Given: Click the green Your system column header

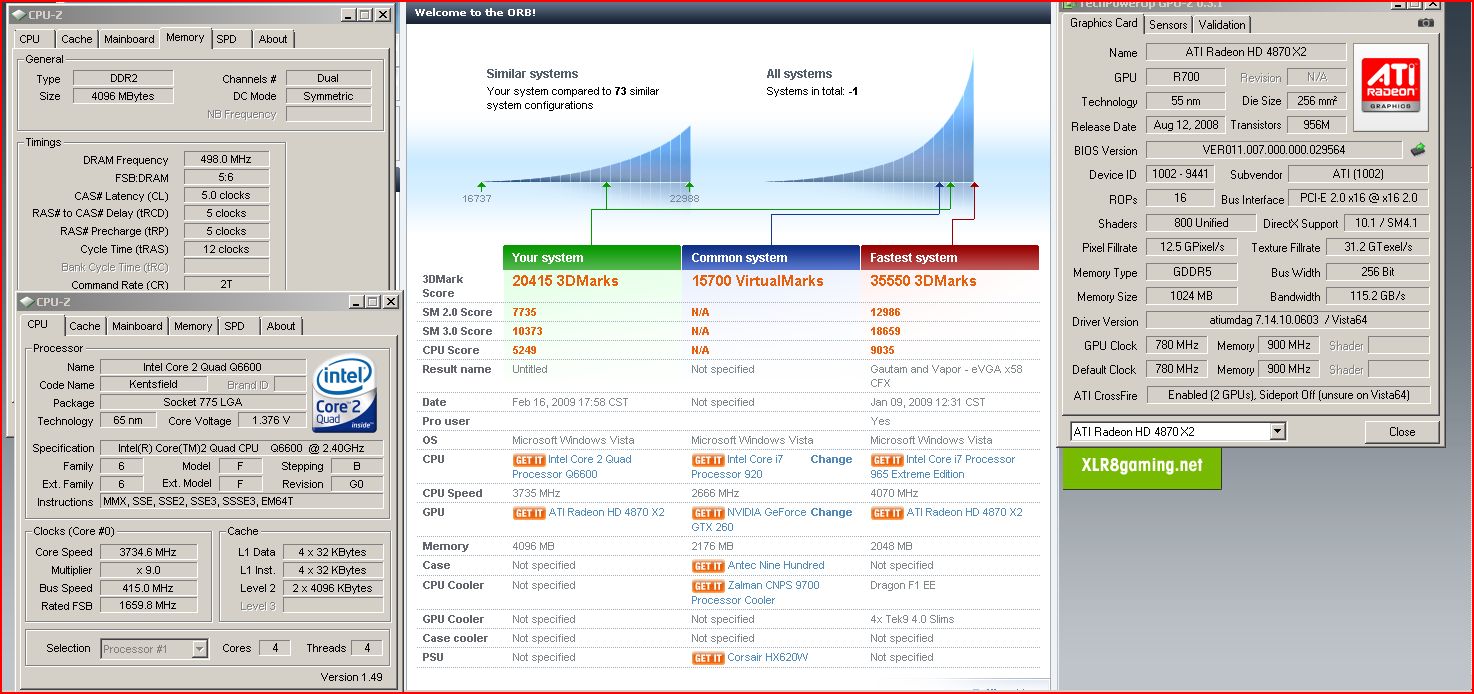Looking at the screenshot, I should [x=592, y=257].
